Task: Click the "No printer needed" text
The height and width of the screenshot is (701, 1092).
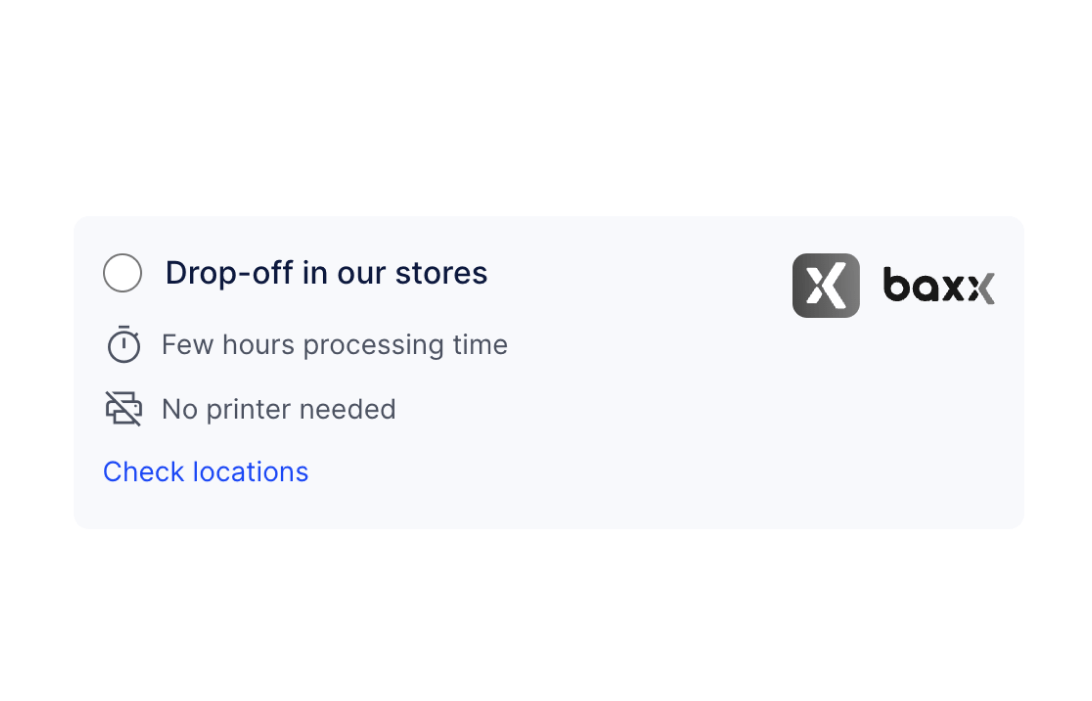Action: click(x=278, y=409)
